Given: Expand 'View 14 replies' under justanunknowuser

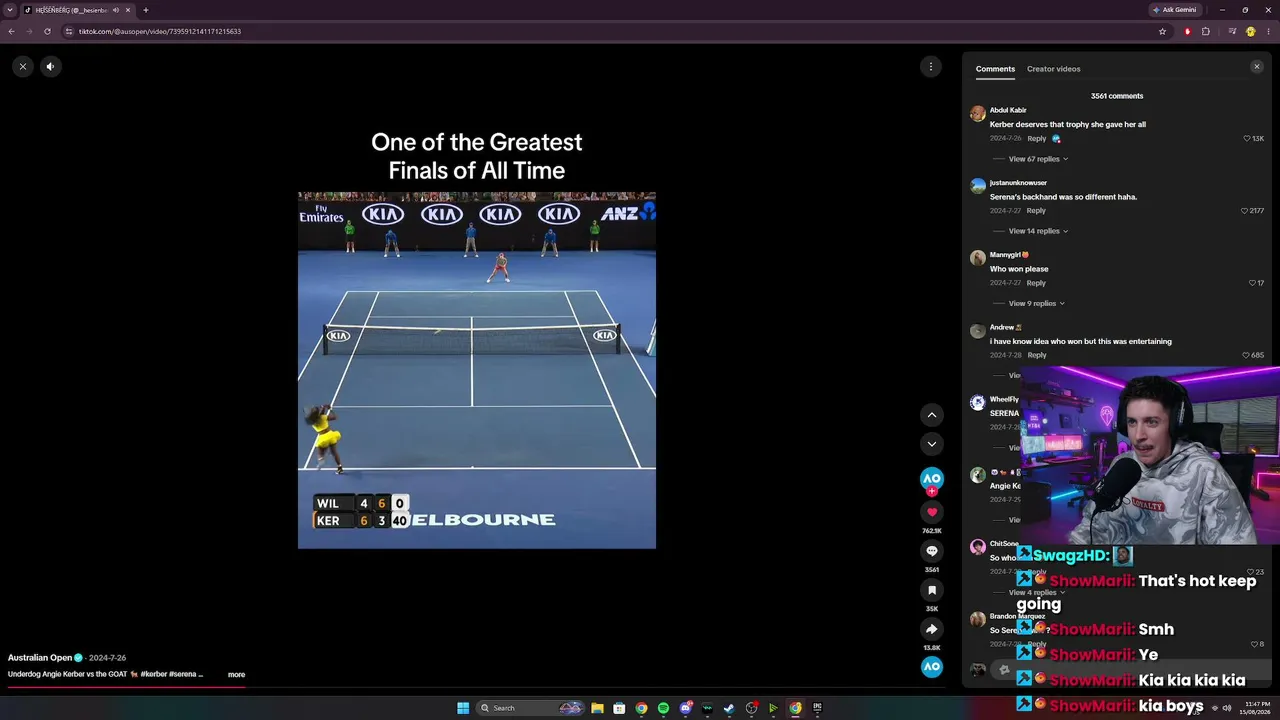Looking at the screenshot, I should [1038, 231].
